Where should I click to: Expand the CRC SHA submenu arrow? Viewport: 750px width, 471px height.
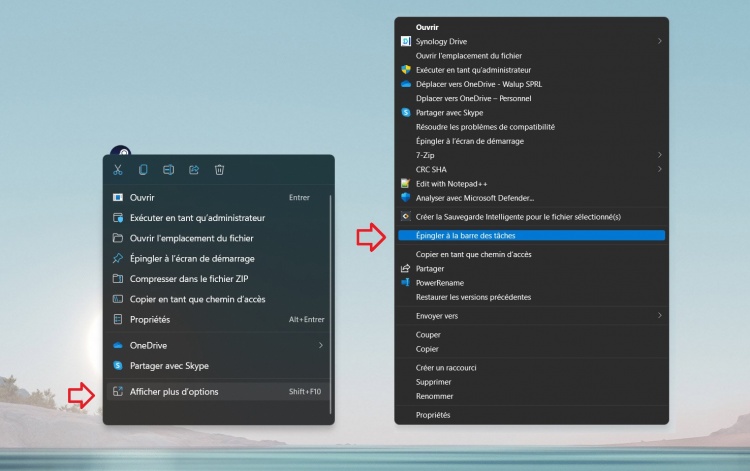pos(660,169)
